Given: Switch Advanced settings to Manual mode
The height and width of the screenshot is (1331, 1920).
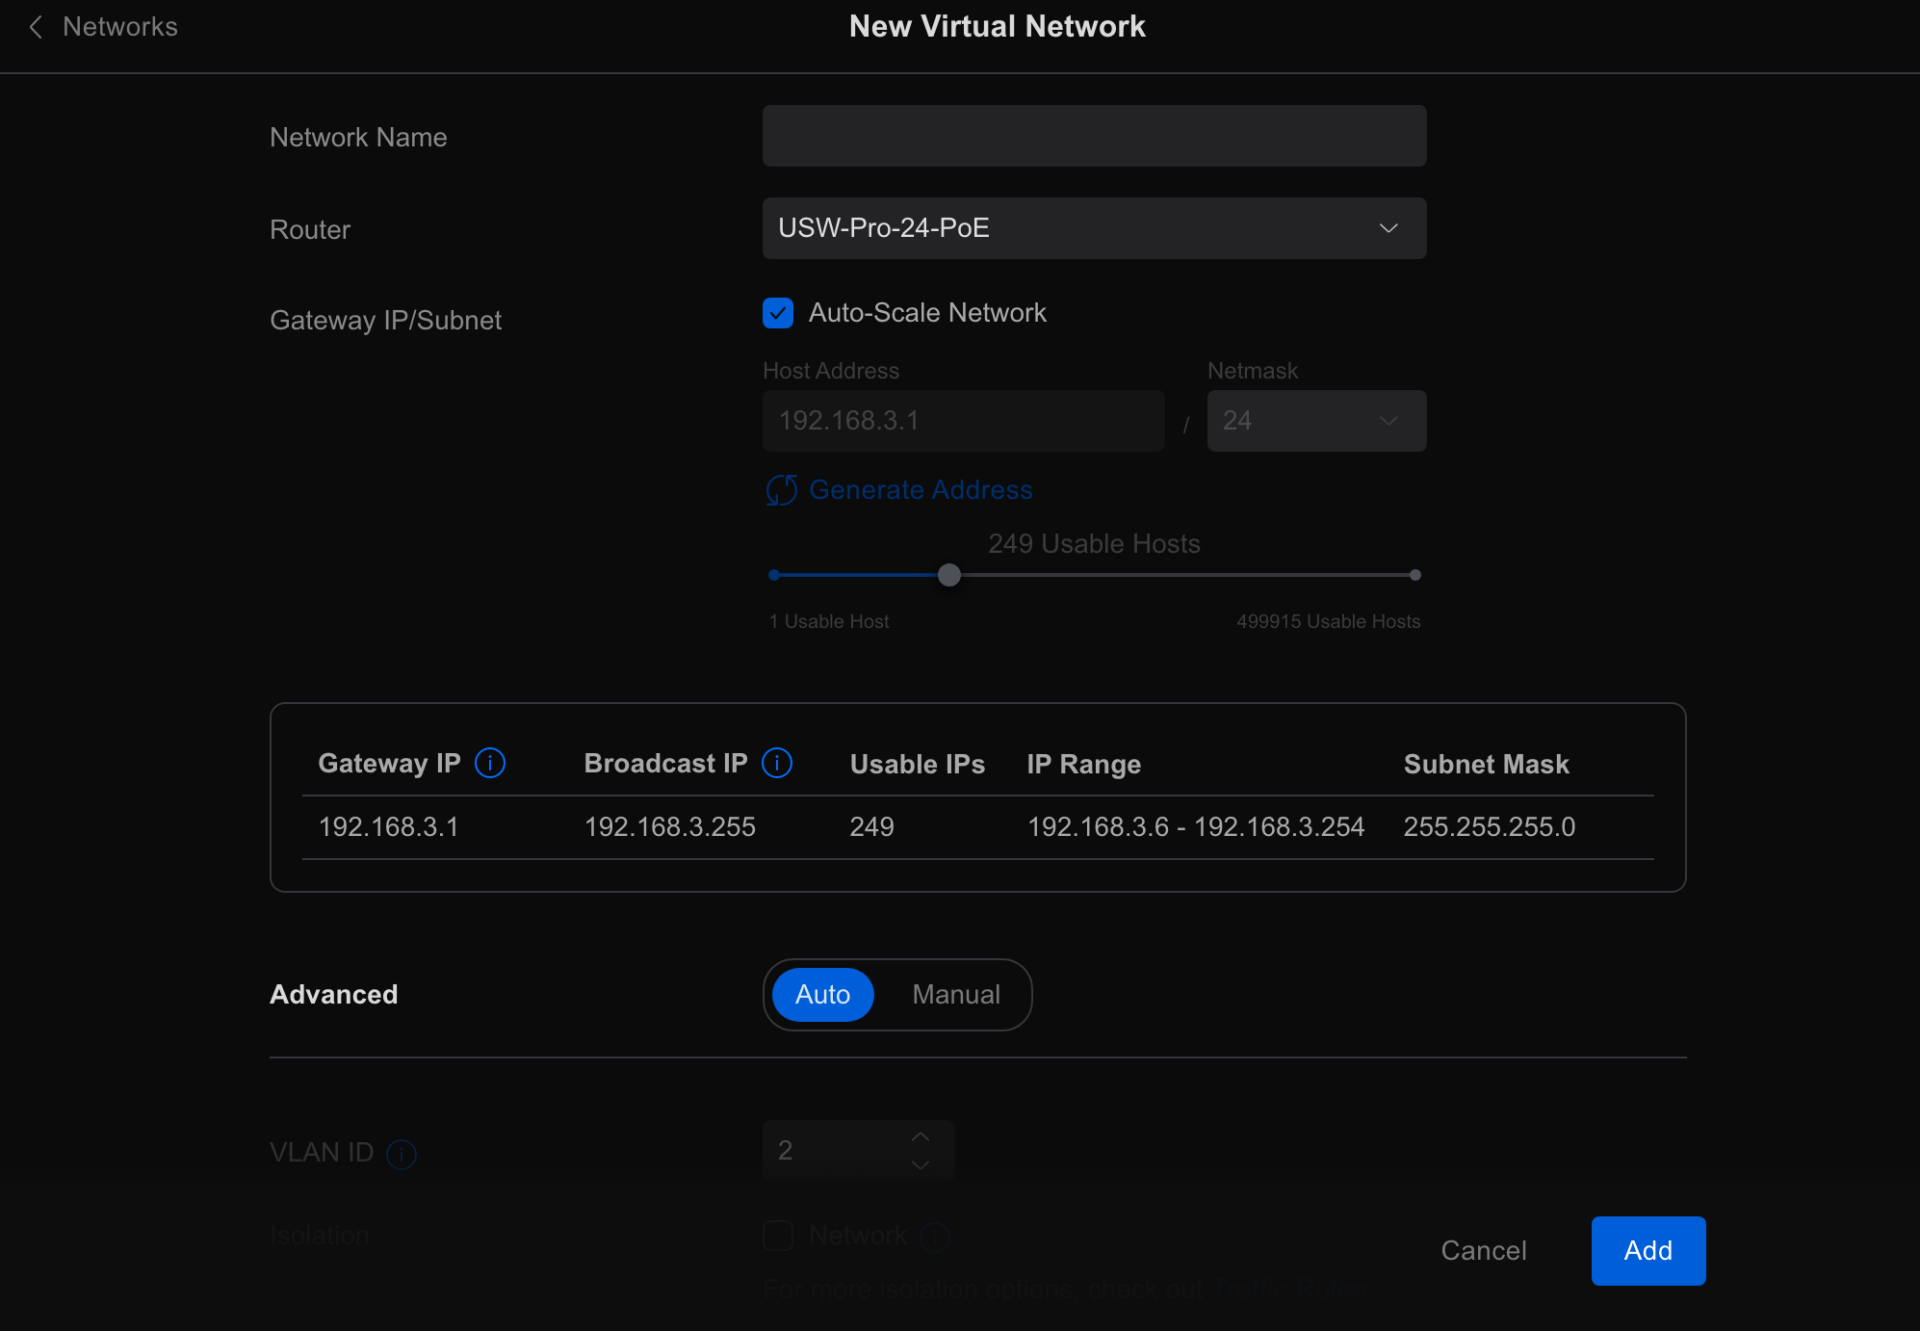Looking at the screenshot, I should pyautogui.click(x=956, y=994).
